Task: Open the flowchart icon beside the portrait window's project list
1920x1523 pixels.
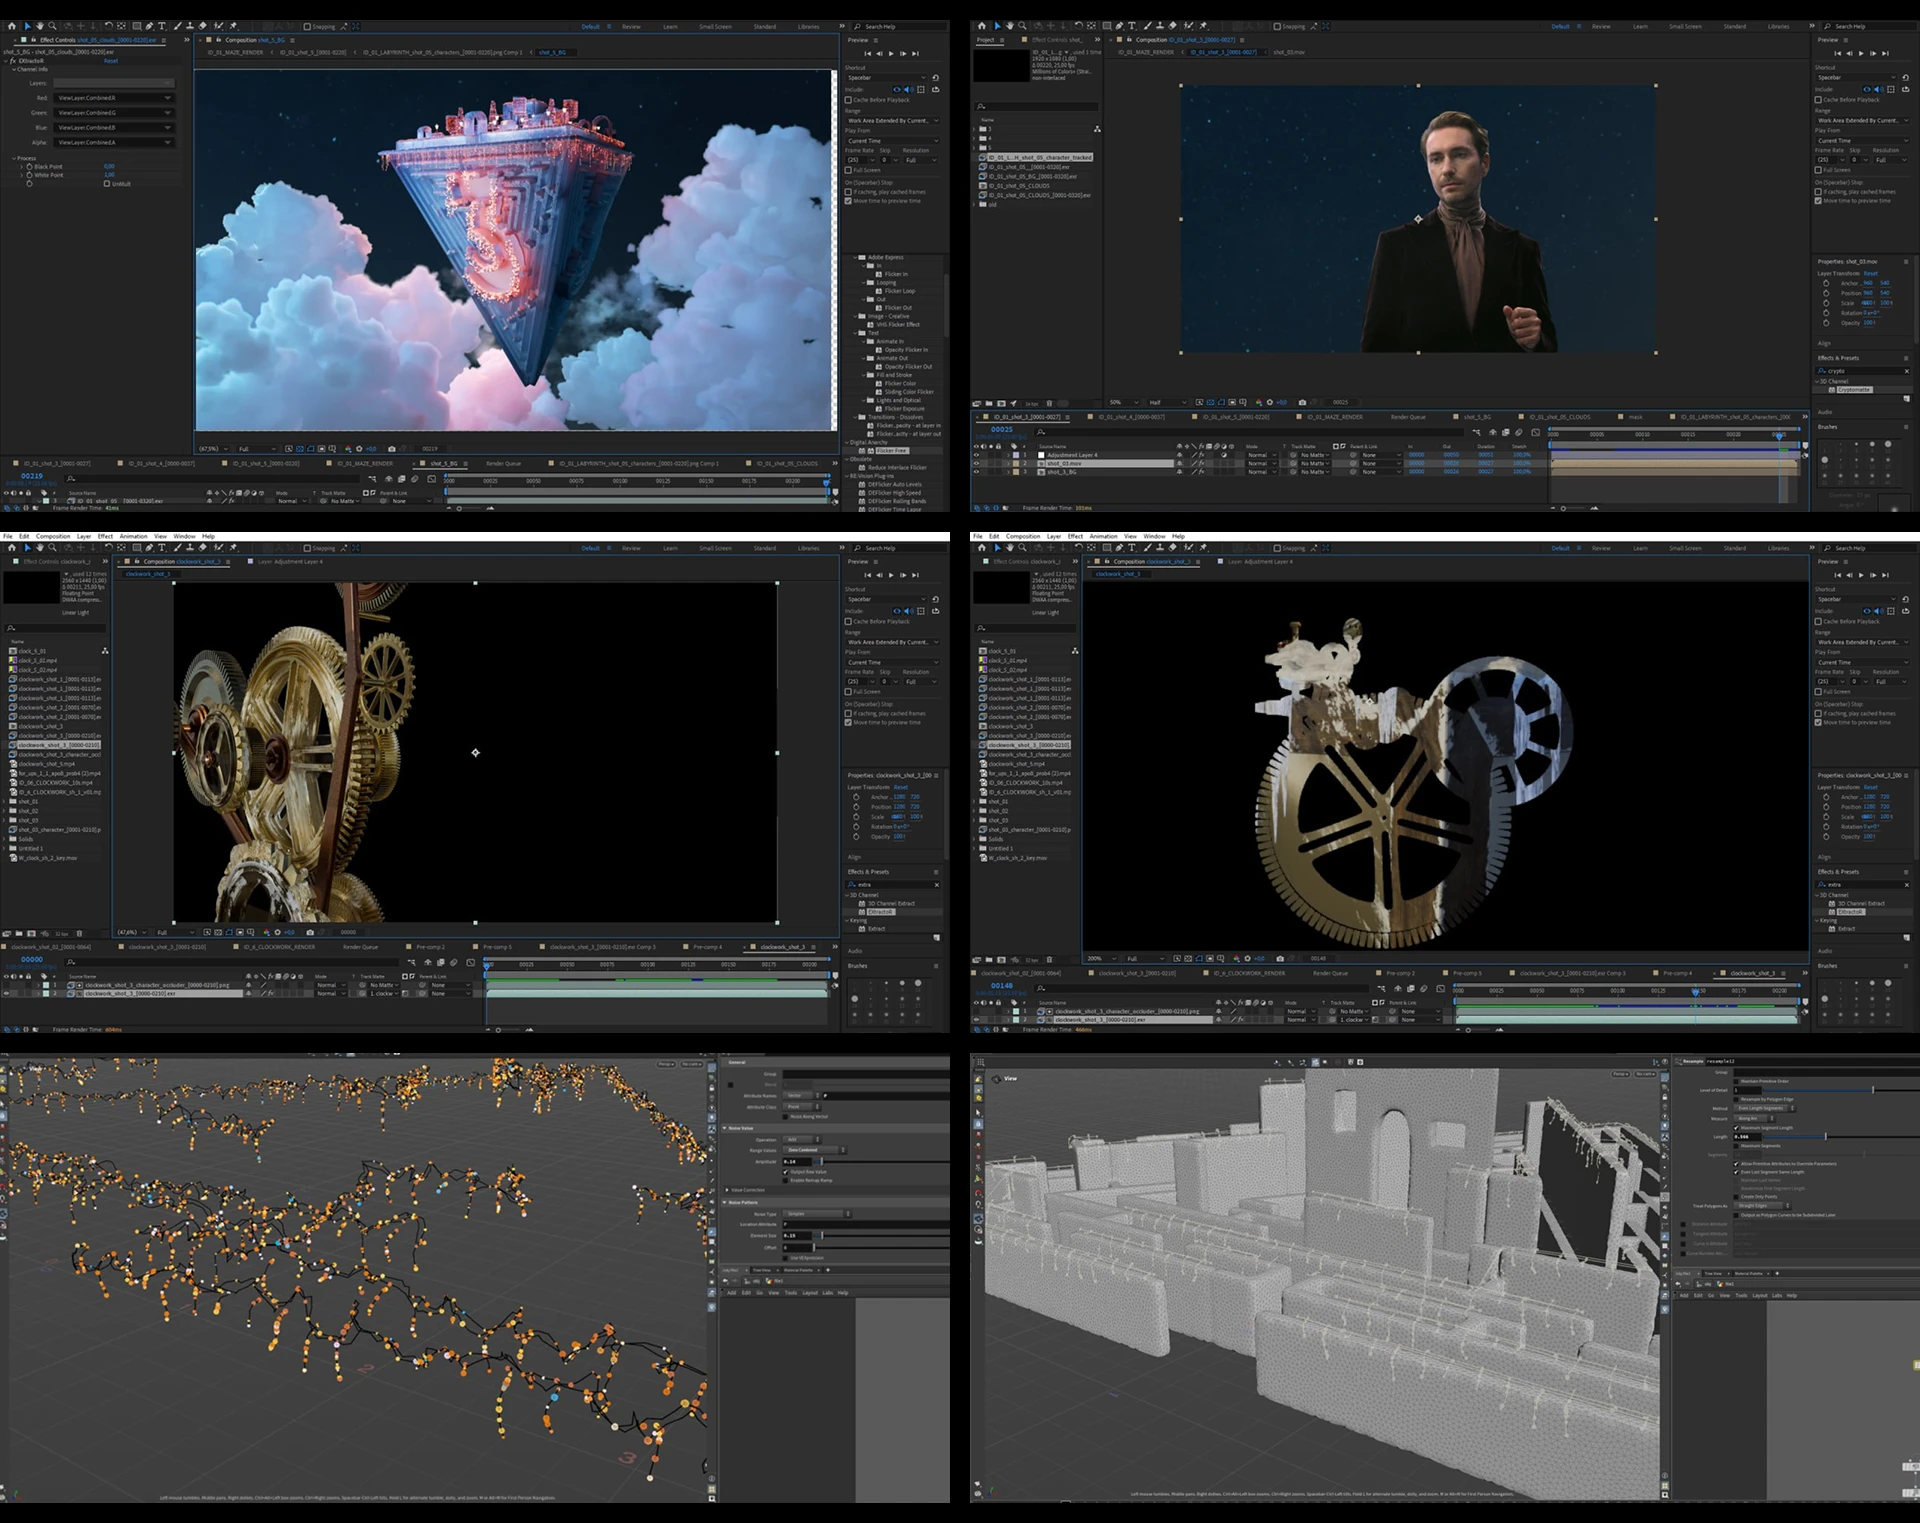Action: [1097, 129]
